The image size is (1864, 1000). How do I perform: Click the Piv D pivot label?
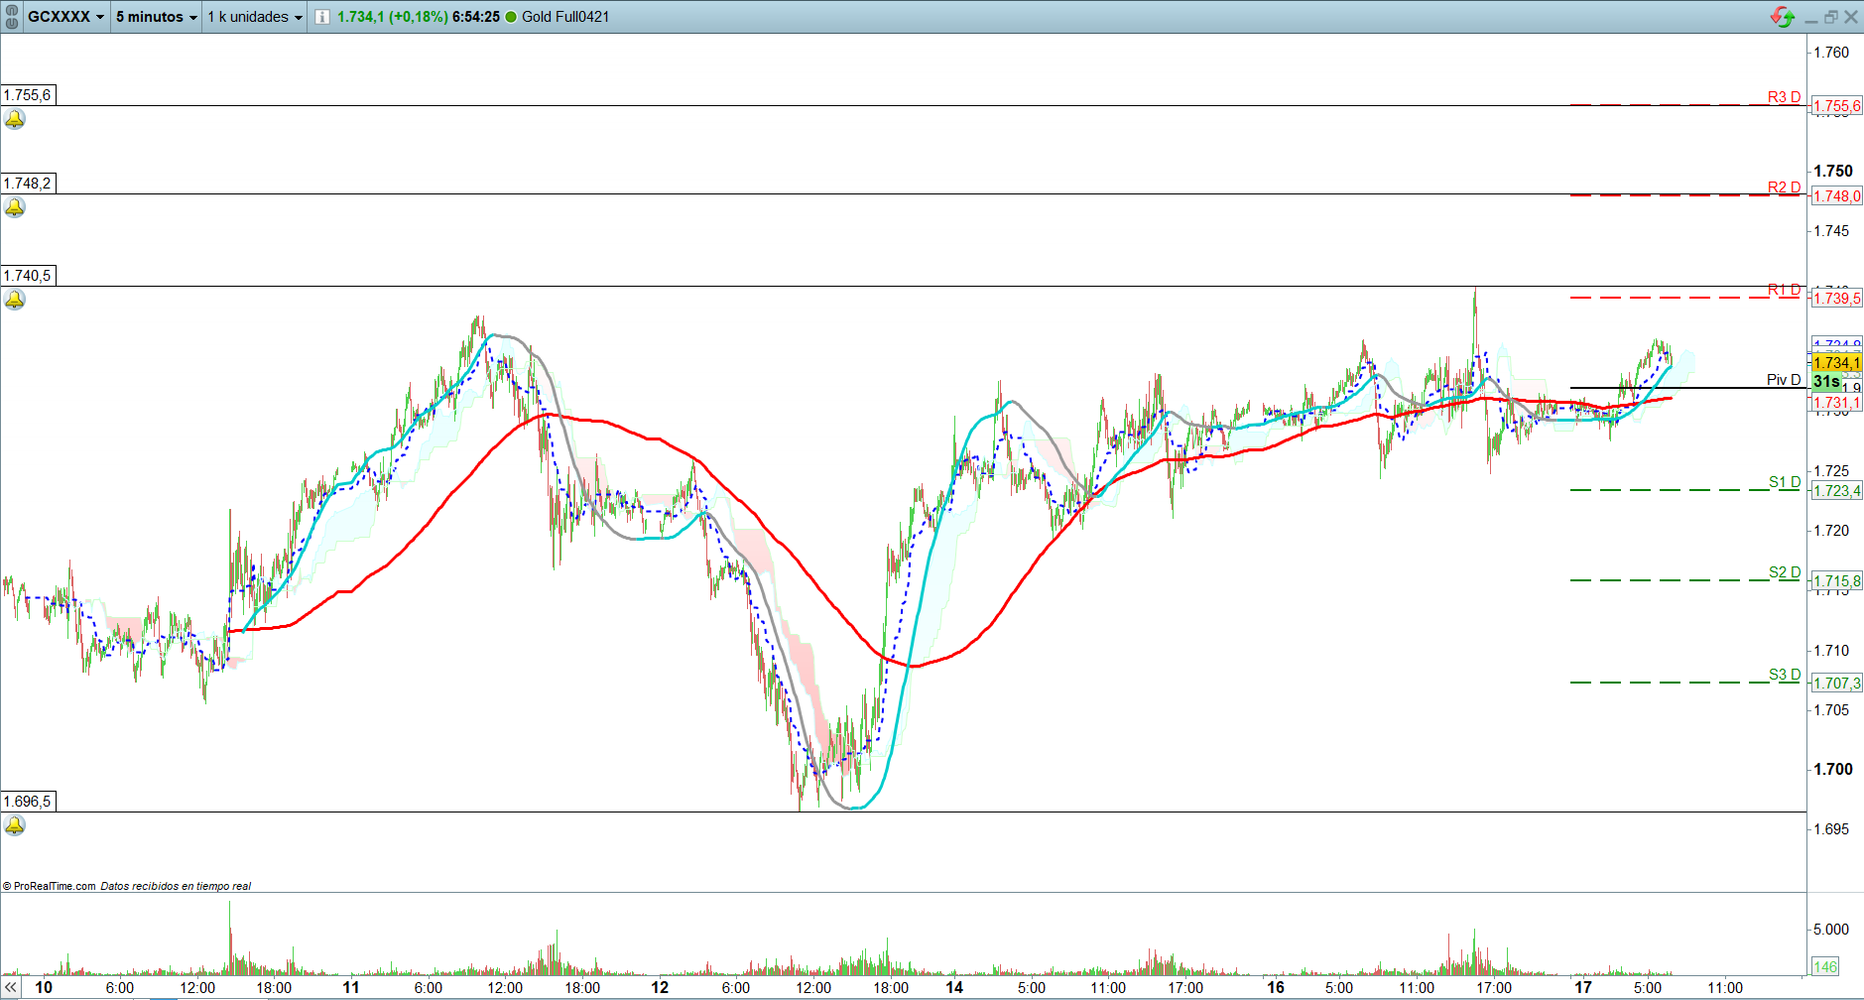pos(1784,380)
